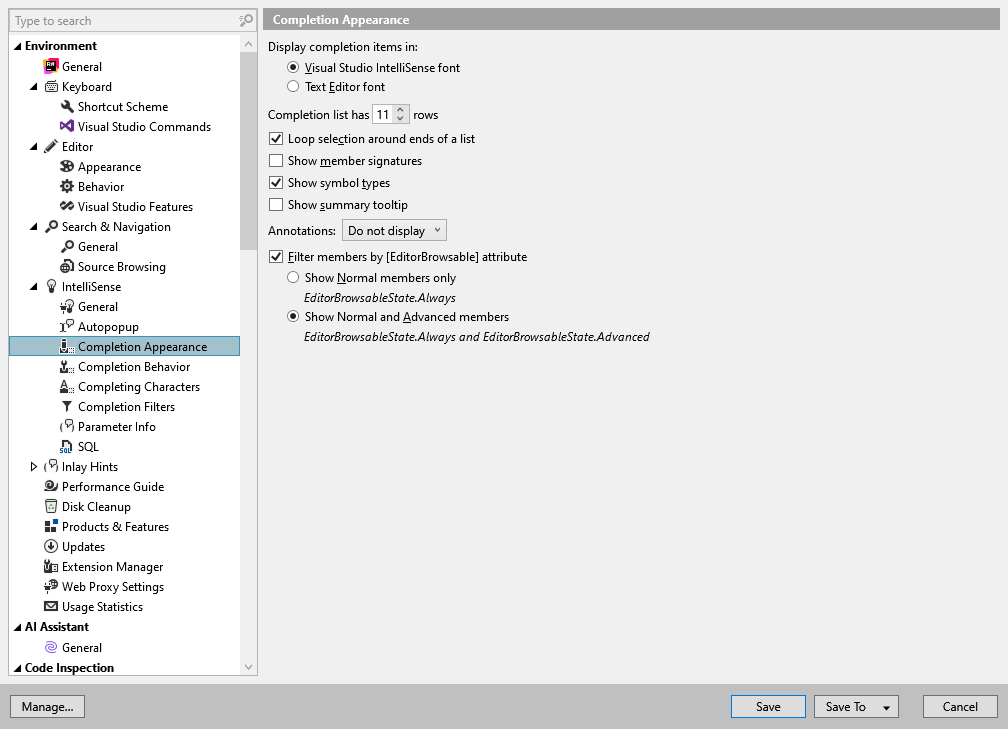Collapse the IntelliSense tree section

[33, 286]
